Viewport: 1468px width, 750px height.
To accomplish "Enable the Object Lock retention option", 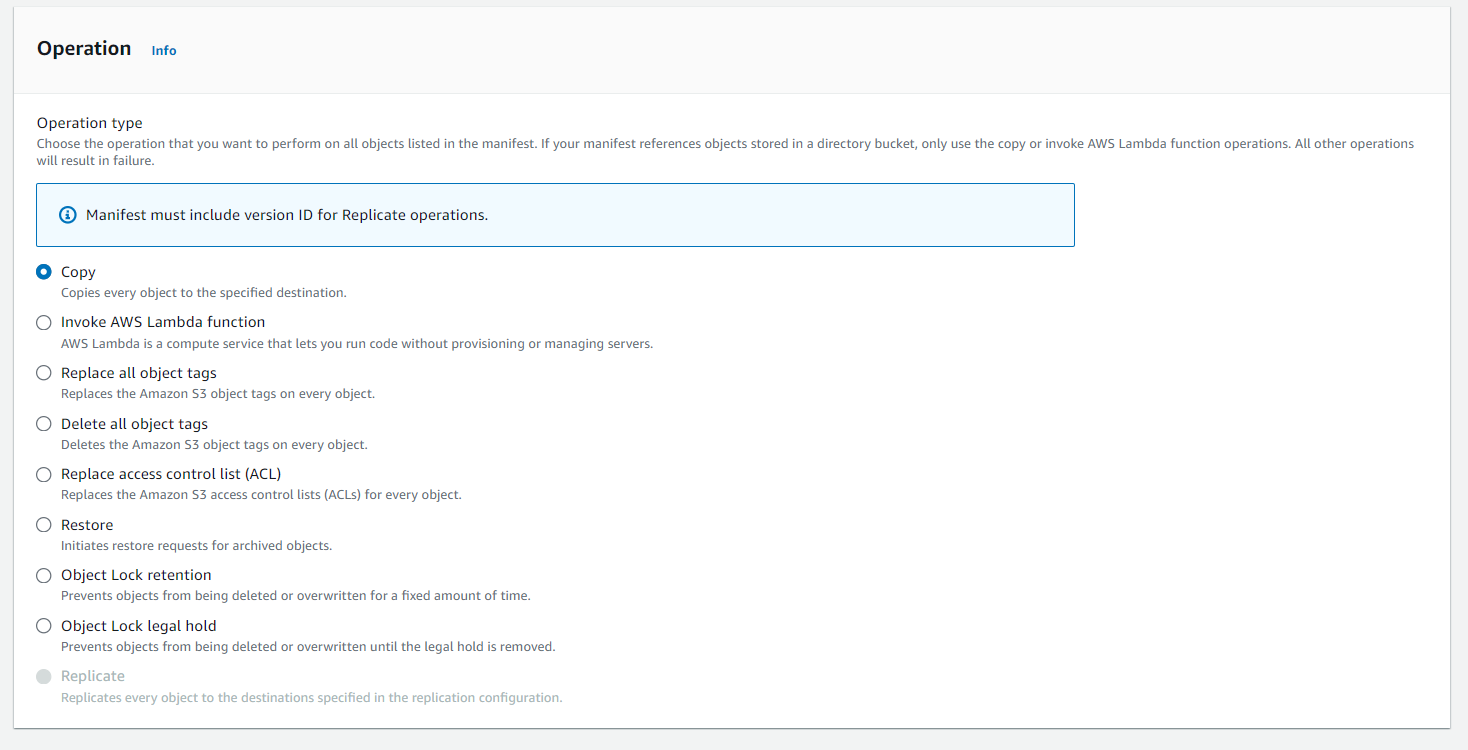I will (x=44, y=575).
